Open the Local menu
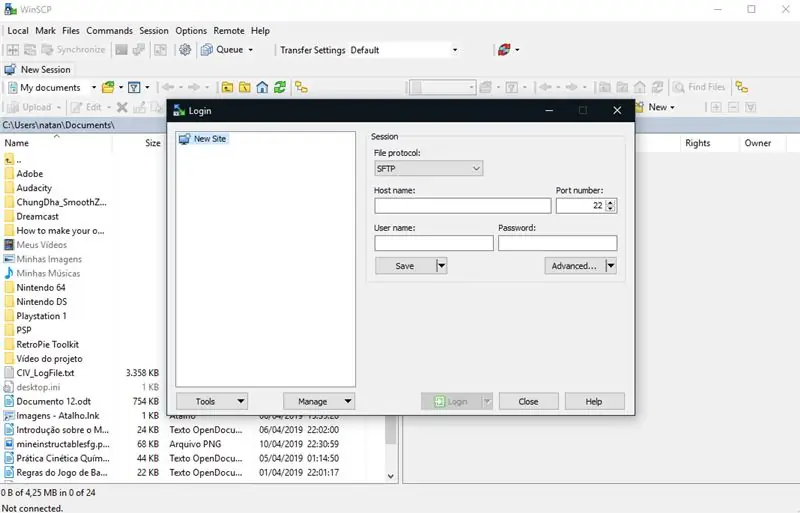 (x=18, y=31)
